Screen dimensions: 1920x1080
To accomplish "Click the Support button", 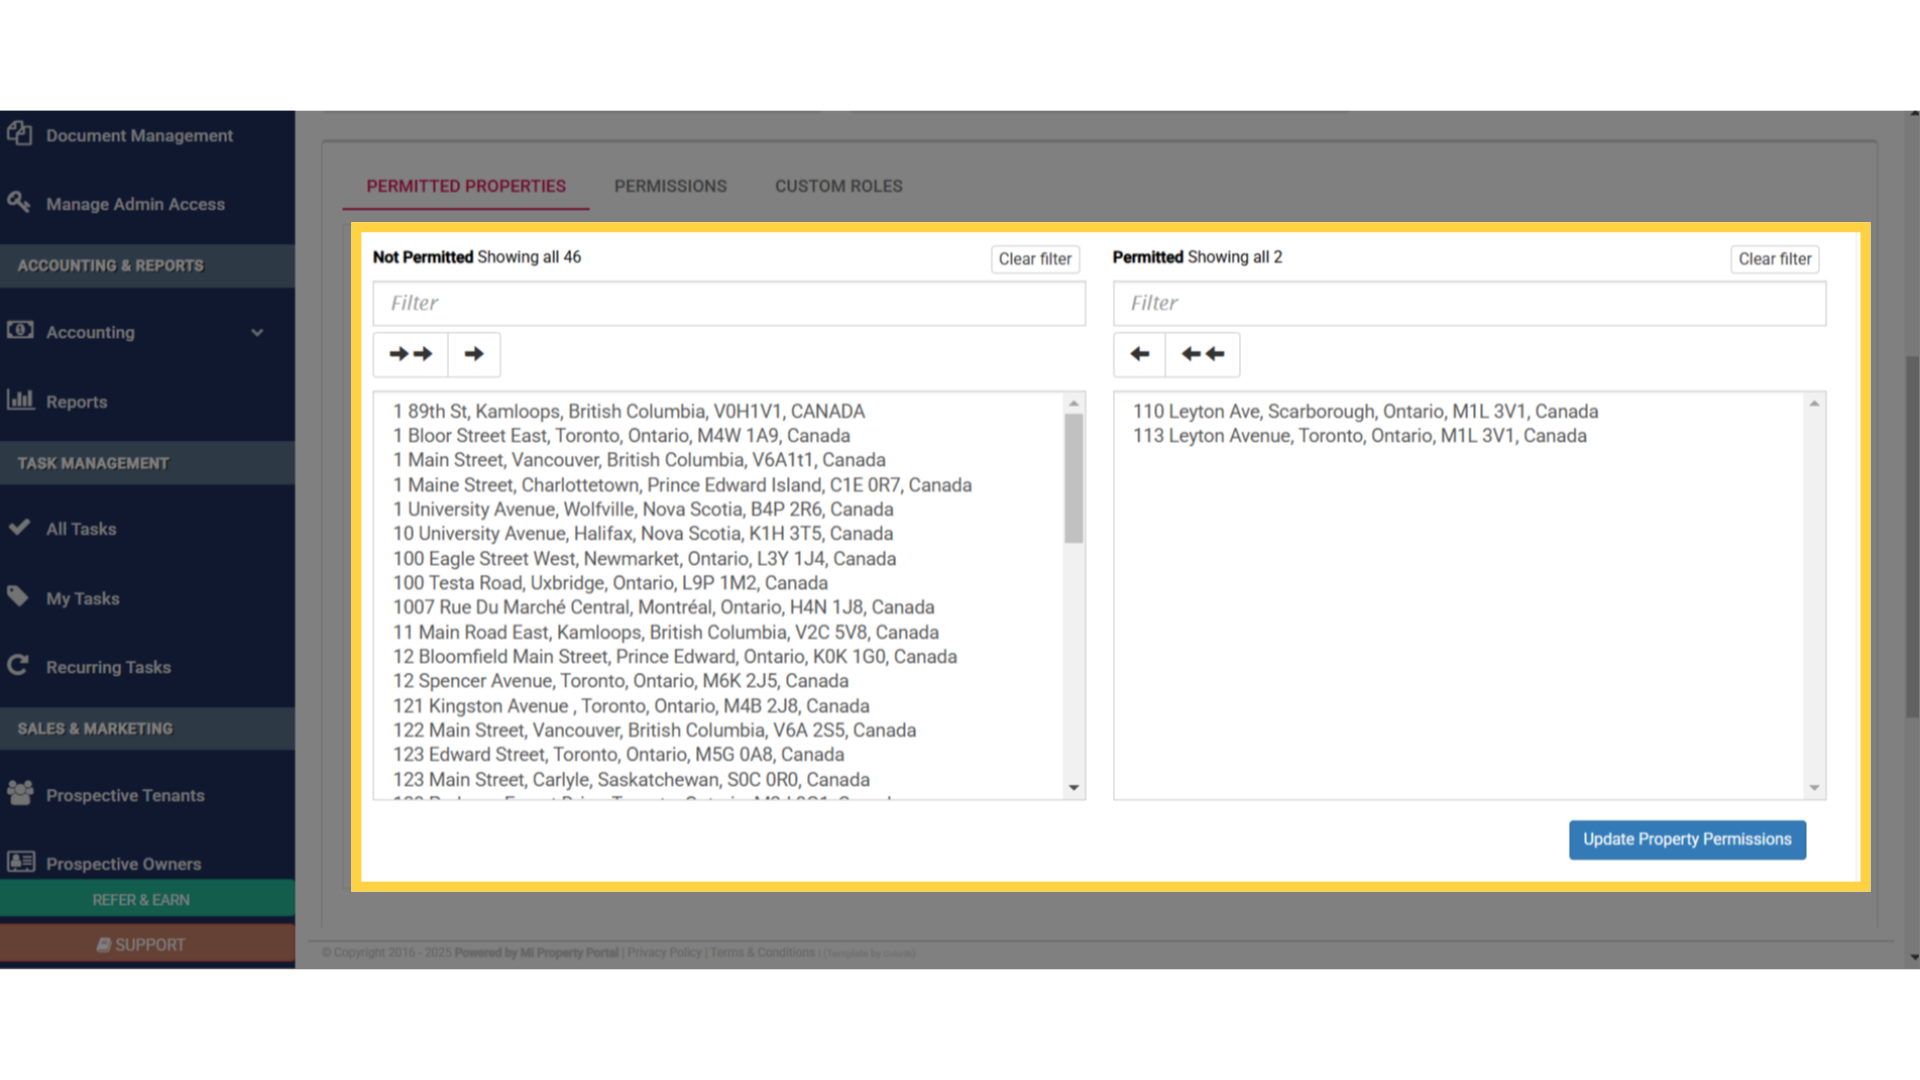I will [x=147, y=944].
